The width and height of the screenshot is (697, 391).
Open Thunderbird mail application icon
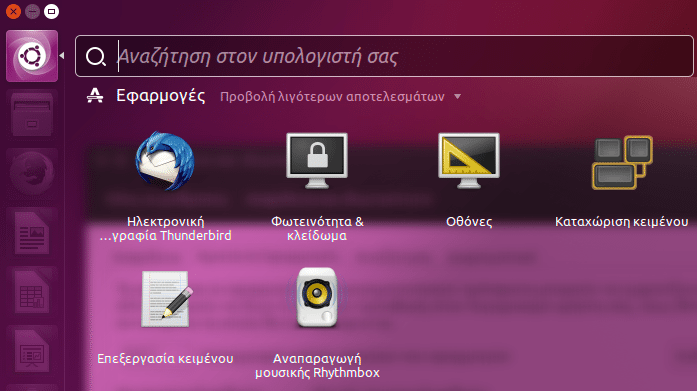point(165,161)
